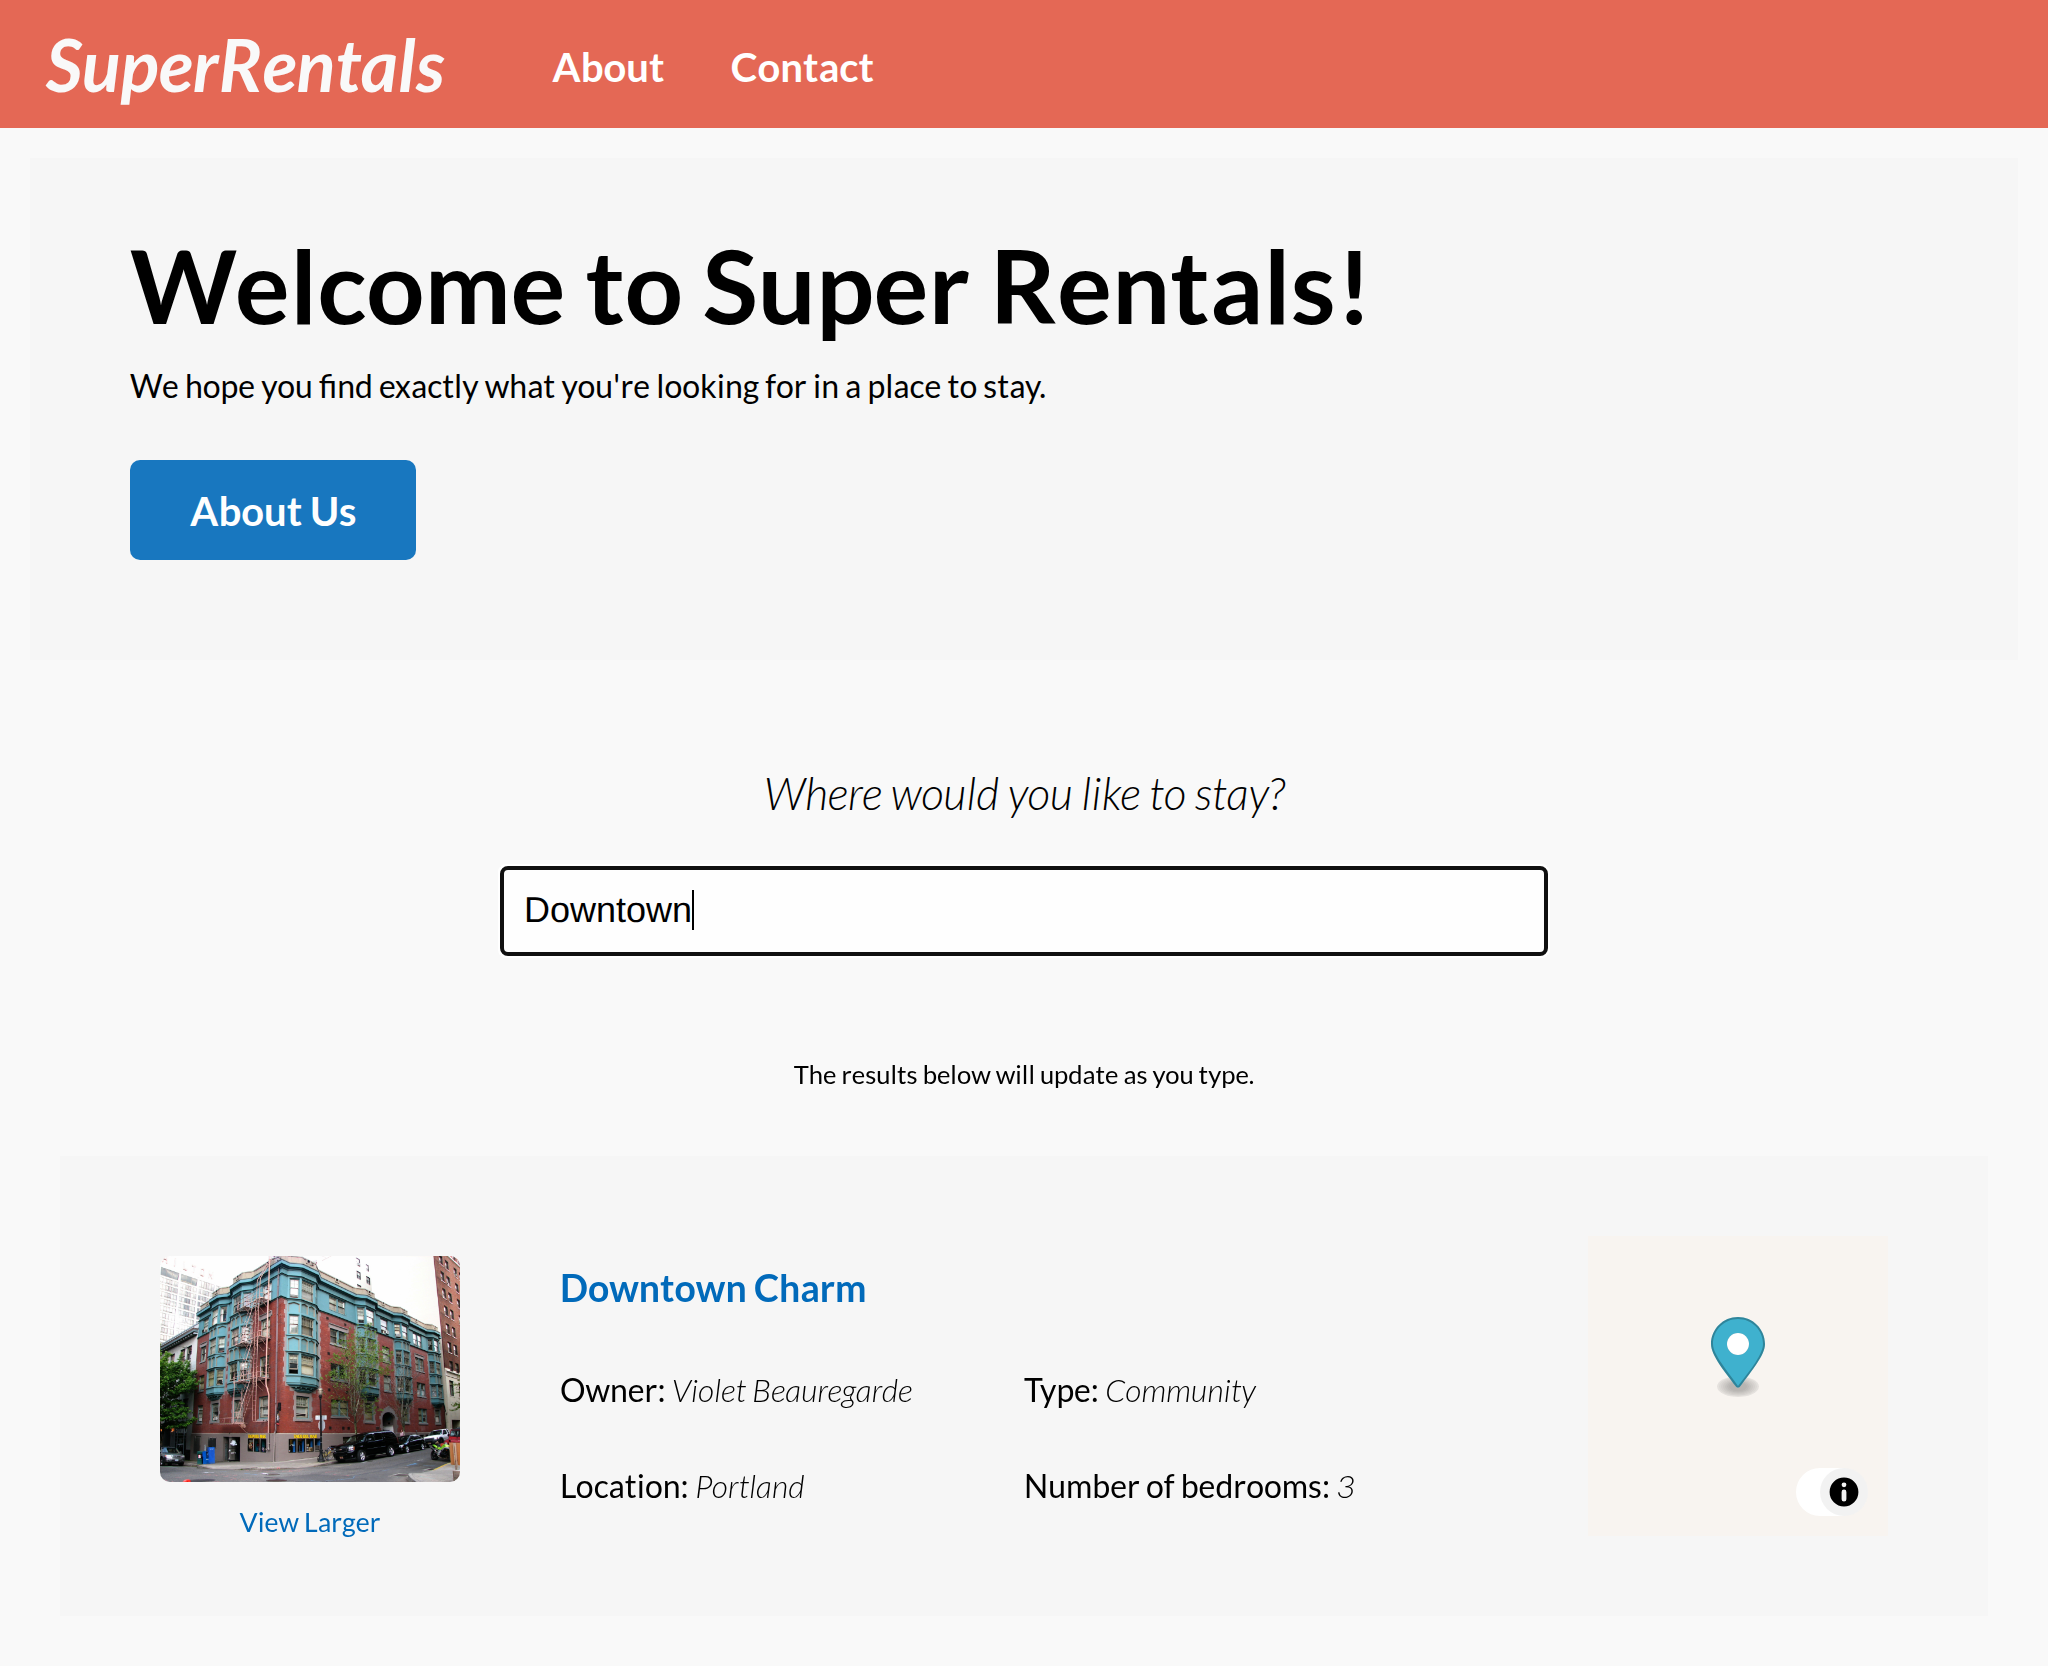
Task: Select the type value Community
Action: point(1180,1391)
